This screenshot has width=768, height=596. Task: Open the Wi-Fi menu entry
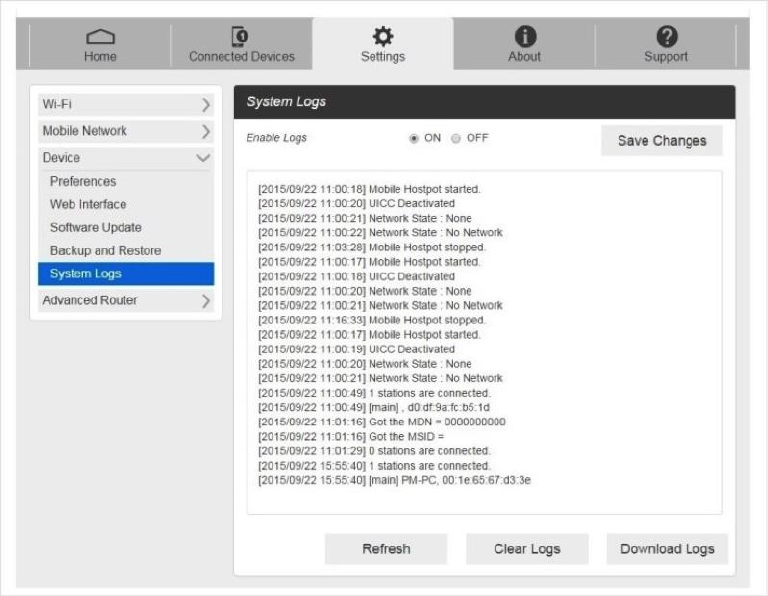pyautogui.click(x=126, y=105)
